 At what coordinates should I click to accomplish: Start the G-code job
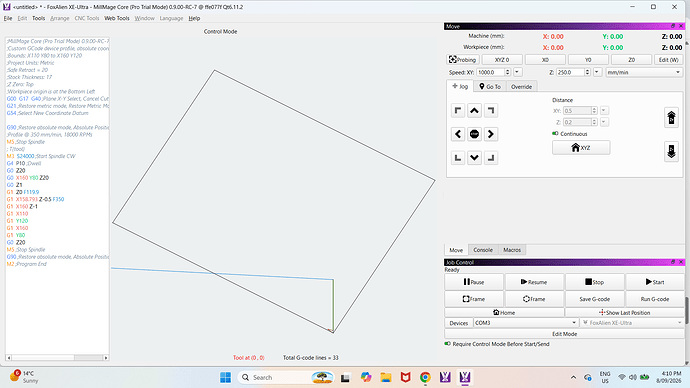tap(655, 282)
